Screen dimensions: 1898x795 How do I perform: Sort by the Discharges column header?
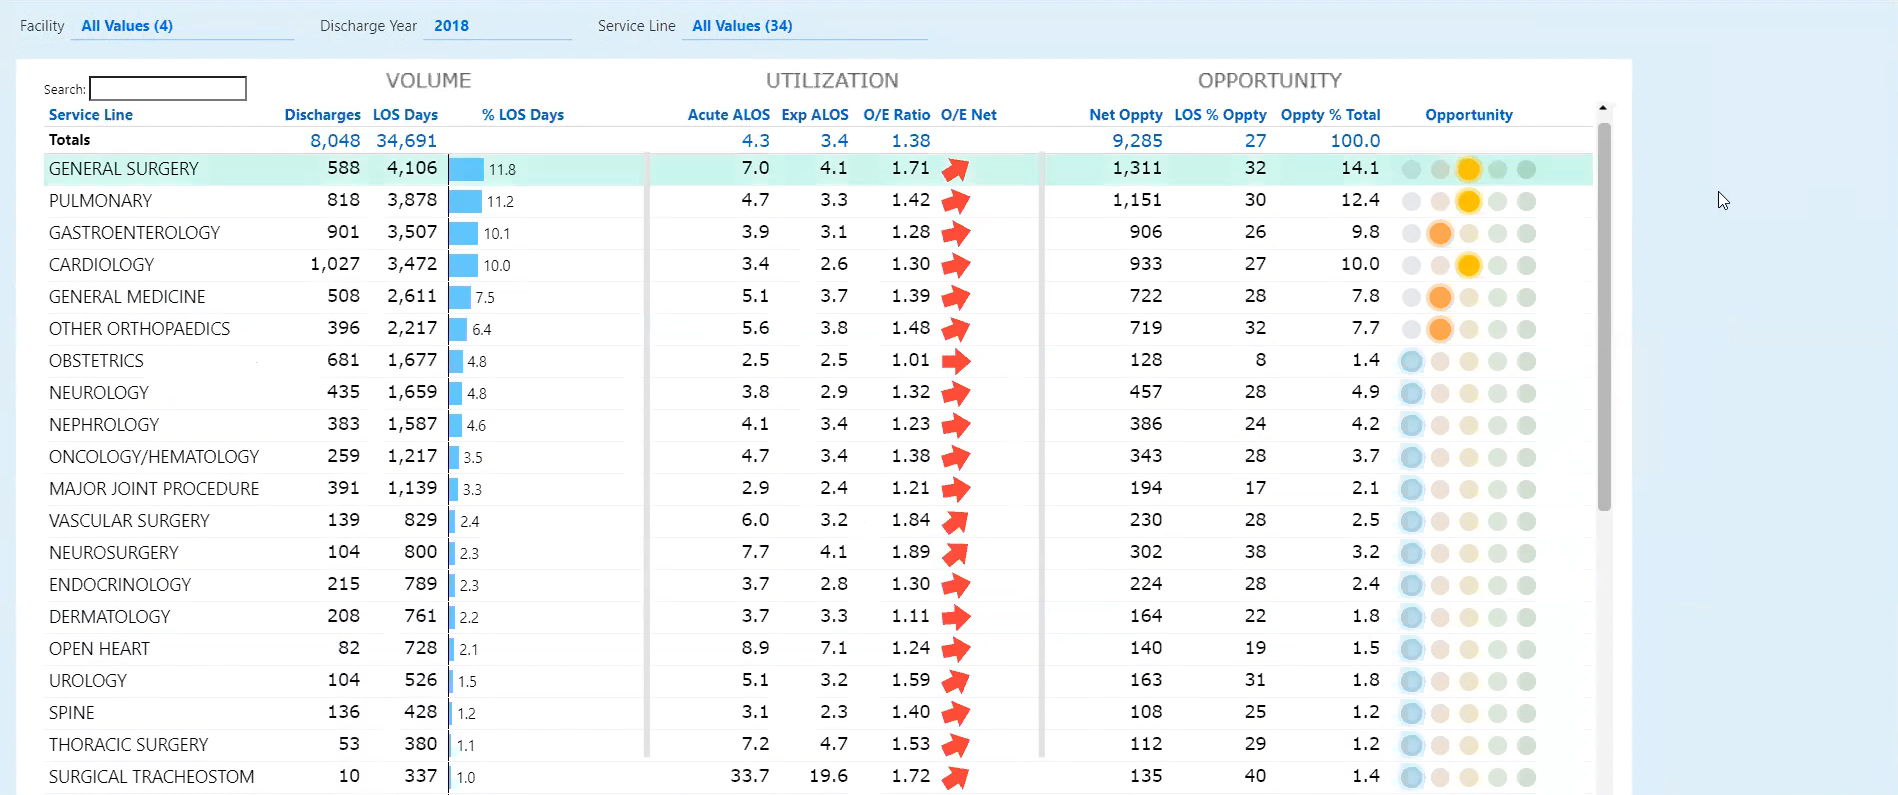pos(322,115)
